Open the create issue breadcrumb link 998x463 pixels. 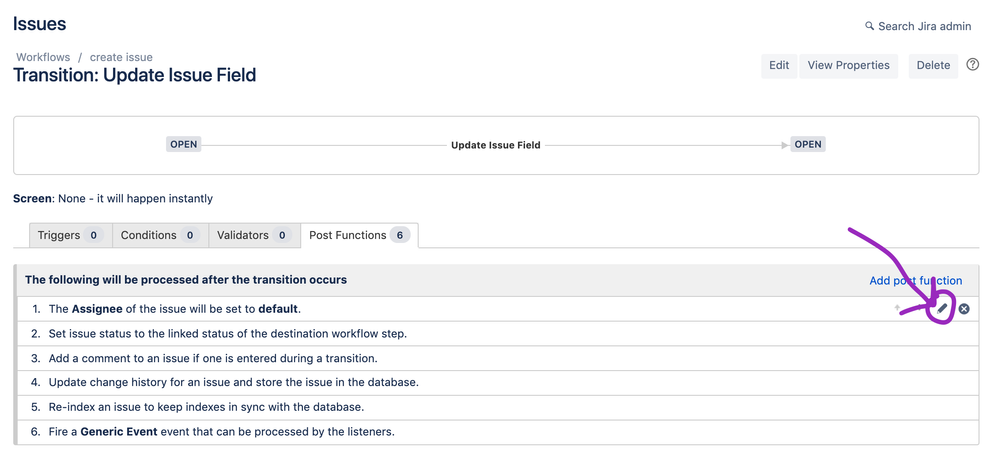[121, 57]
